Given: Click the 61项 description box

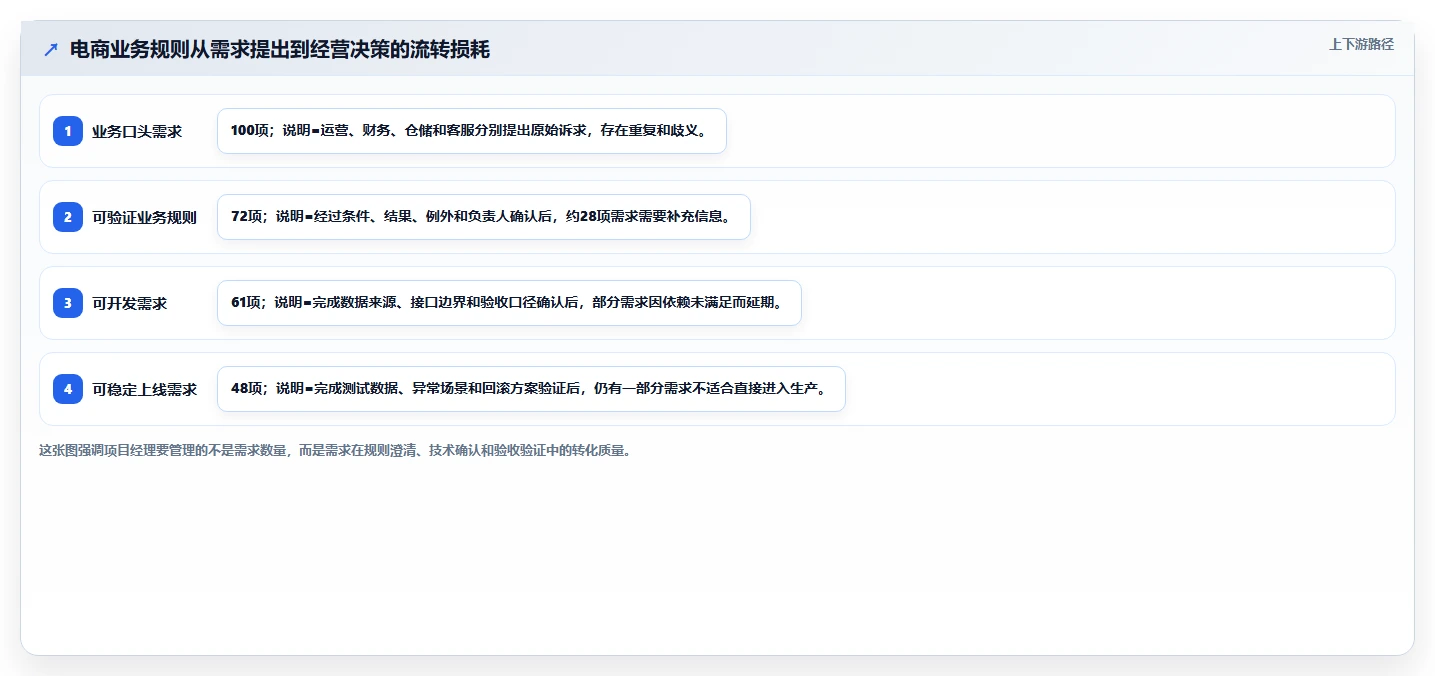Looking at the screenshot, I should click(509, 303).
